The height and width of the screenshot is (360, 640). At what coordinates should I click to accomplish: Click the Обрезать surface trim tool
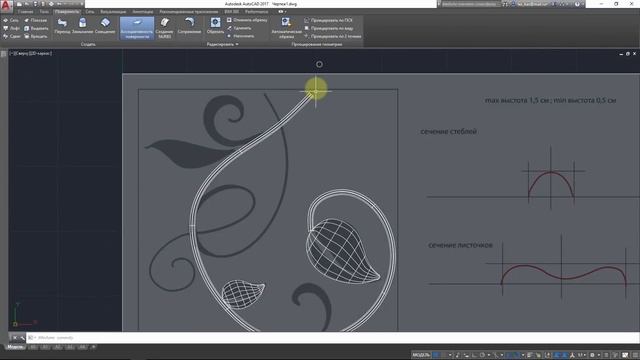[215, 26]
